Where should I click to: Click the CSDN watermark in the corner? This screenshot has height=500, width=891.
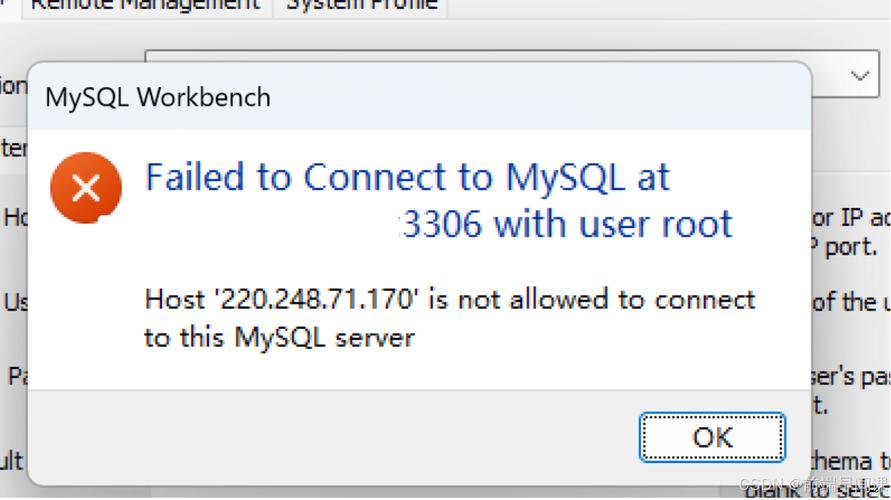tap(812, 485)
